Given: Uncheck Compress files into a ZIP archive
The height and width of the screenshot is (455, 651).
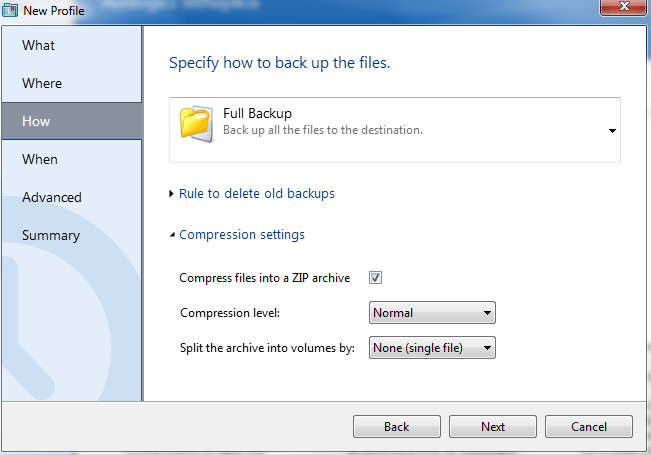Looking at the screenshot, I should pos(375,277).
